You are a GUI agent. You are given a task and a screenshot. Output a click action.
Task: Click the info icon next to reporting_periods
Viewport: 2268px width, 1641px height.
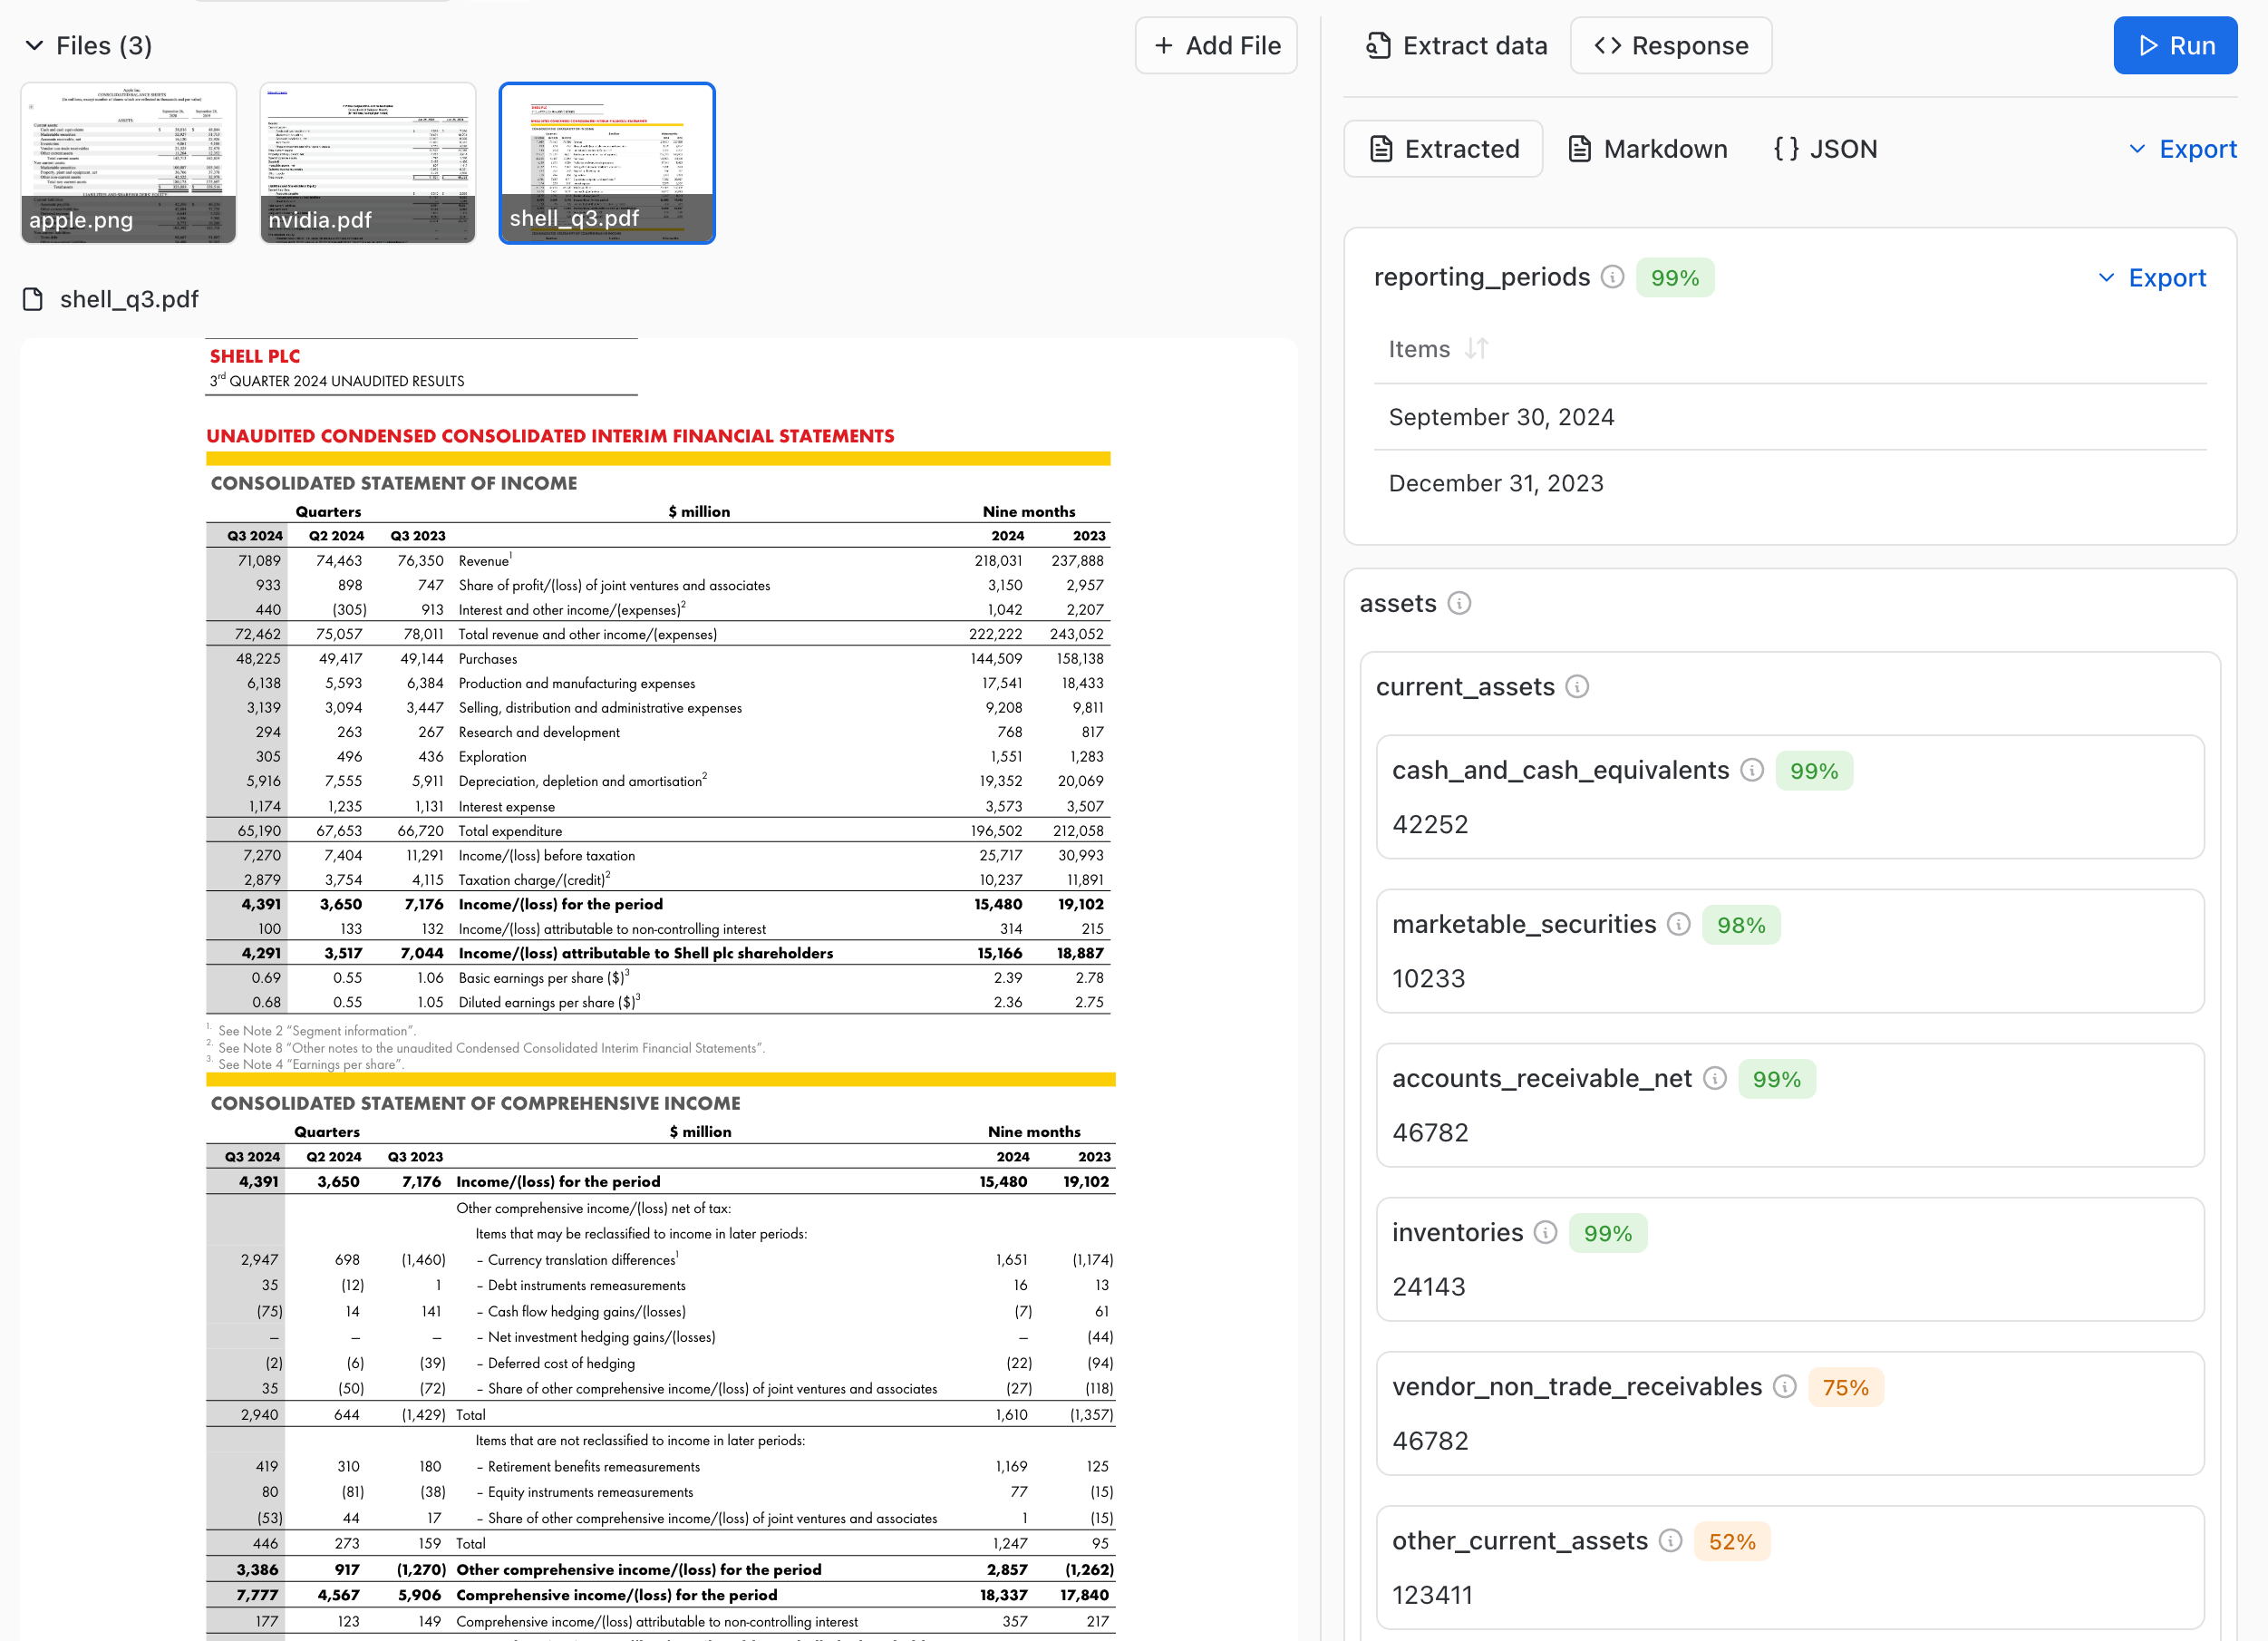(1612, 277)
